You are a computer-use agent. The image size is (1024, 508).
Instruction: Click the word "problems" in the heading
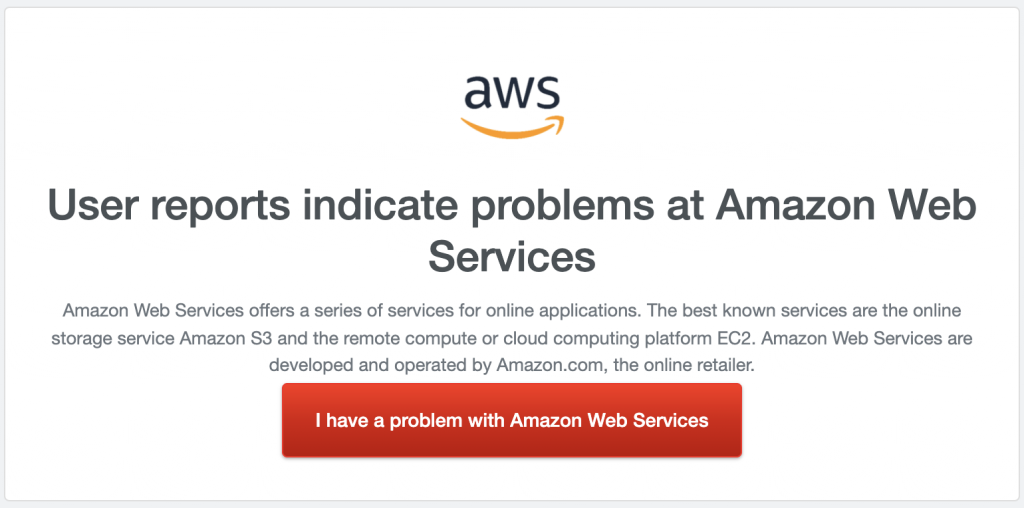[x=536, y=206]
